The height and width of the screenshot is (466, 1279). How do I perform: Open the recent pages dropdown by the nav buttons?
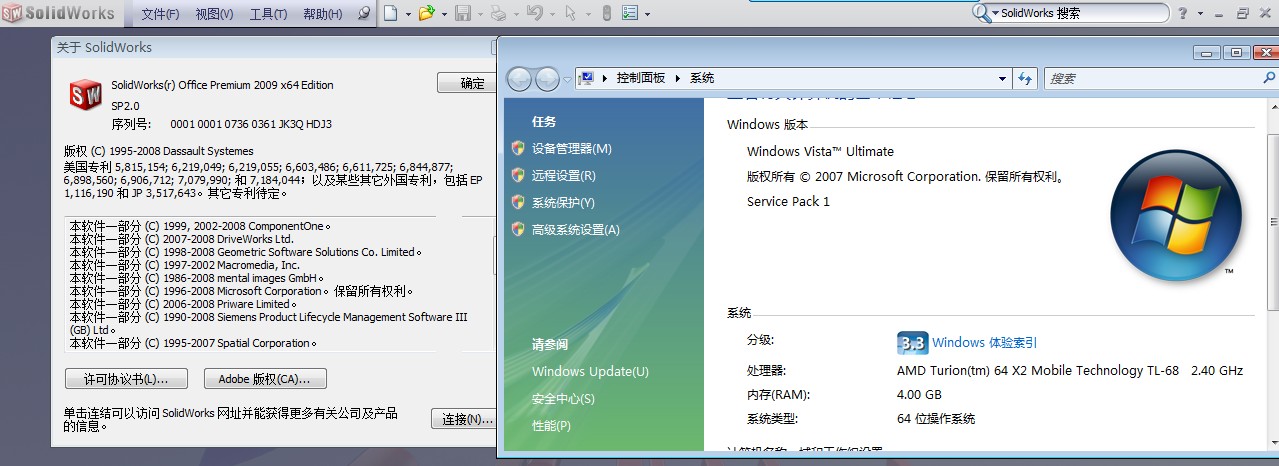click(567, 79)
